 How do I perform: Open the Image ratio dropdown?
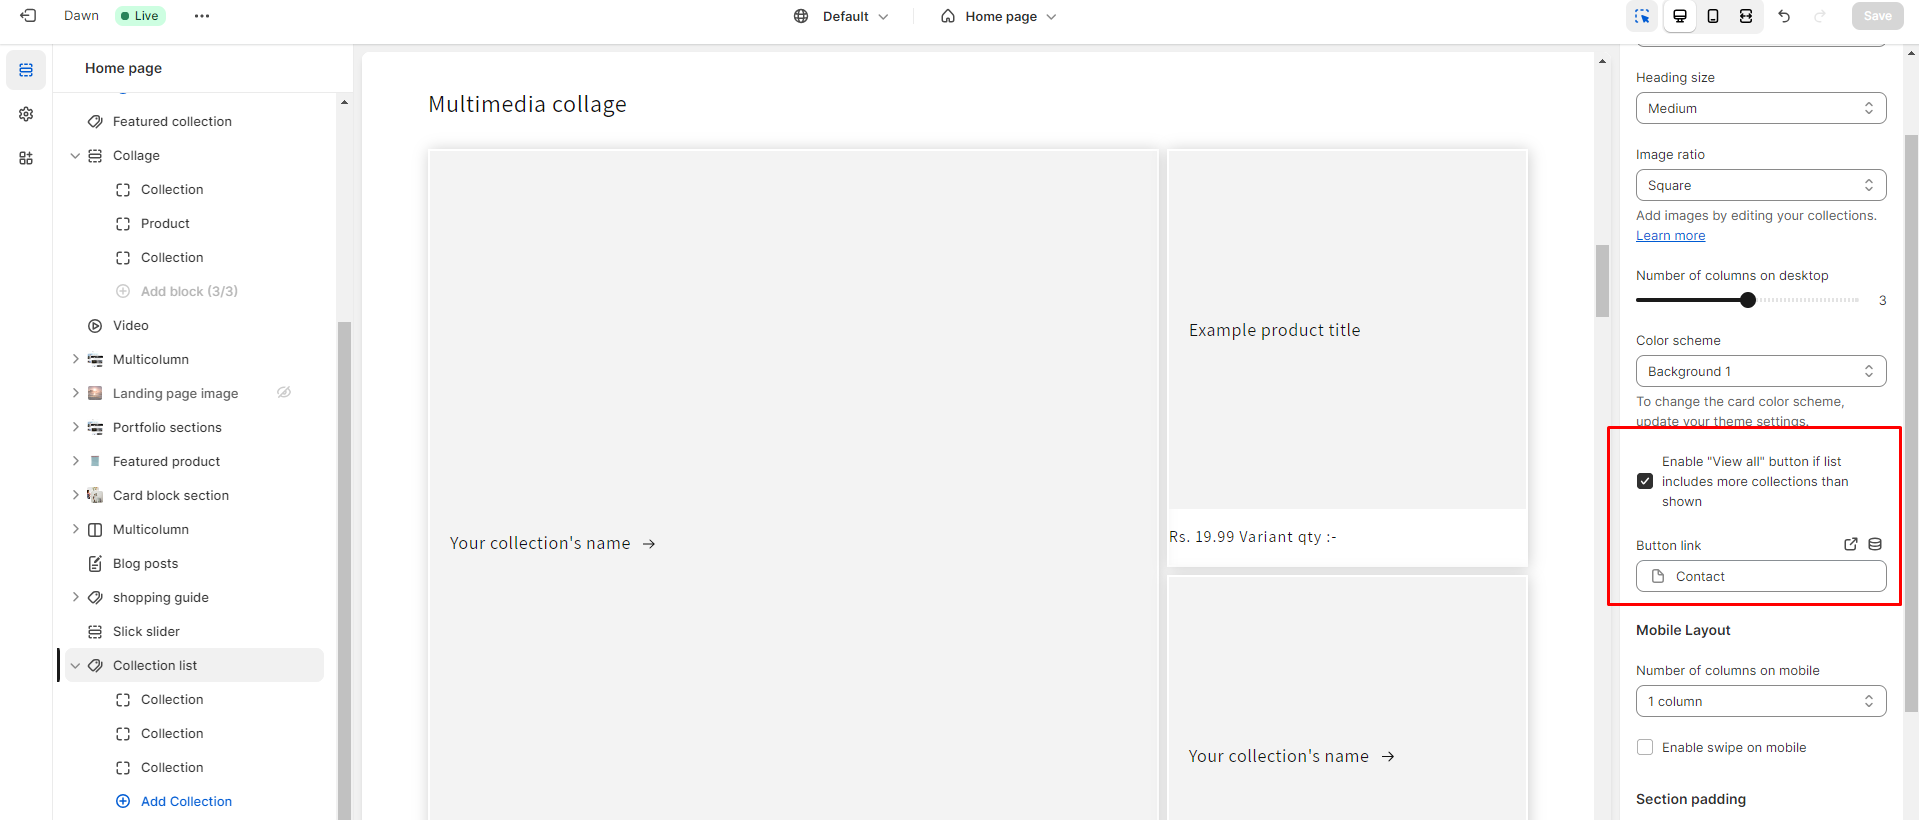pos(1760,185)
